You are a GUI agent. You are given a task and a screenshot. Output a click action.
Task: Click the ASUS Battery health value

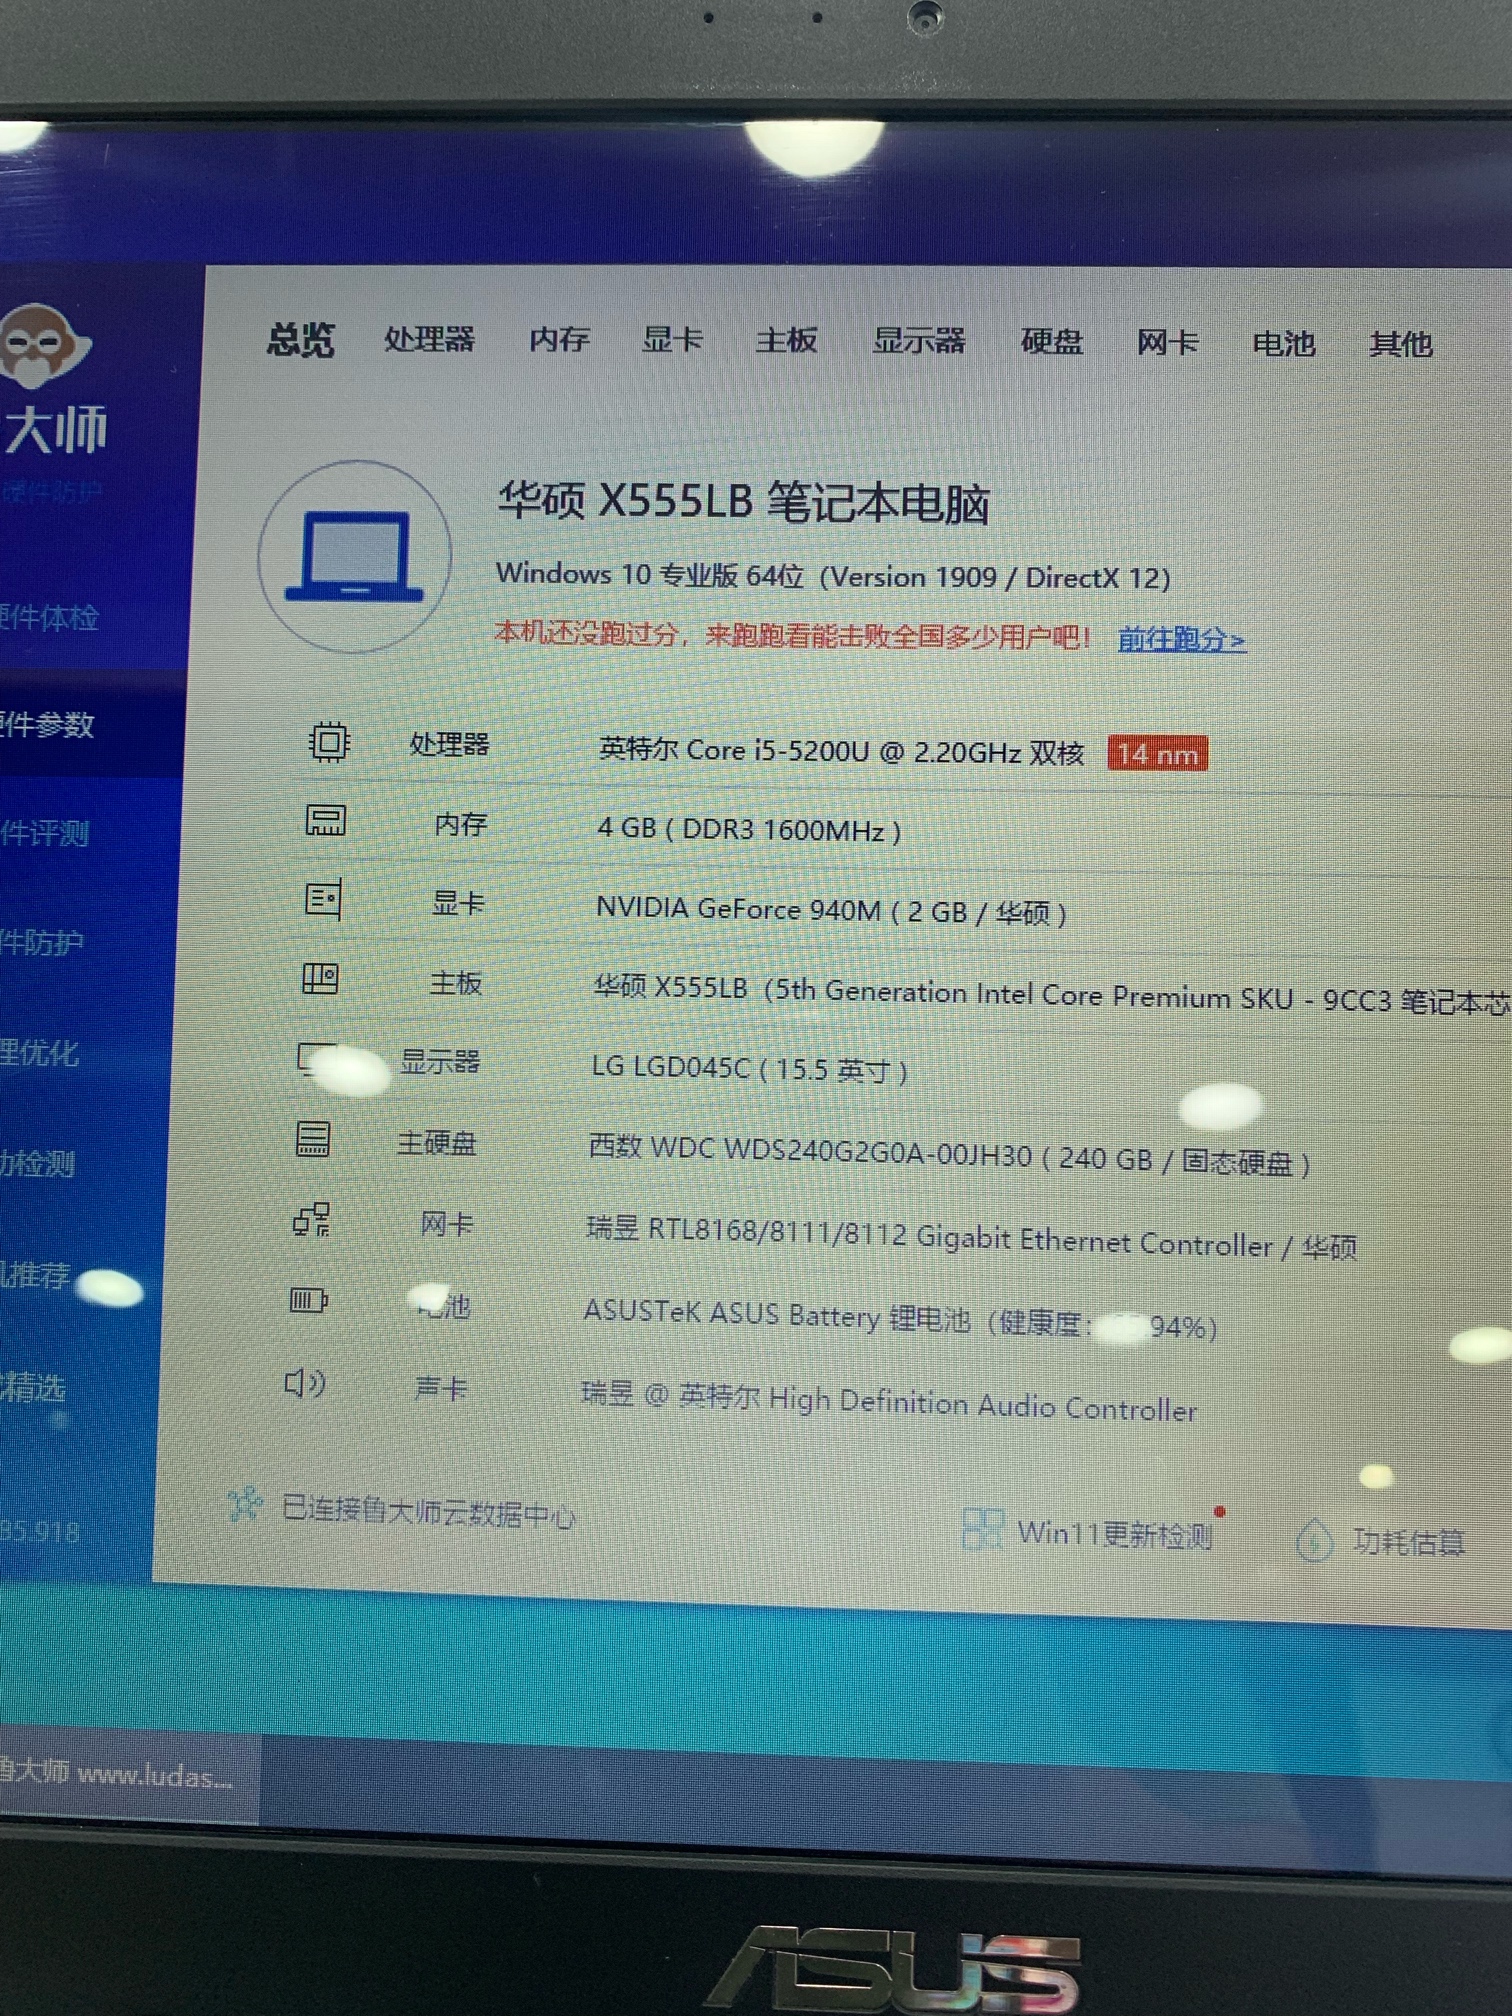coord(900,1319)
